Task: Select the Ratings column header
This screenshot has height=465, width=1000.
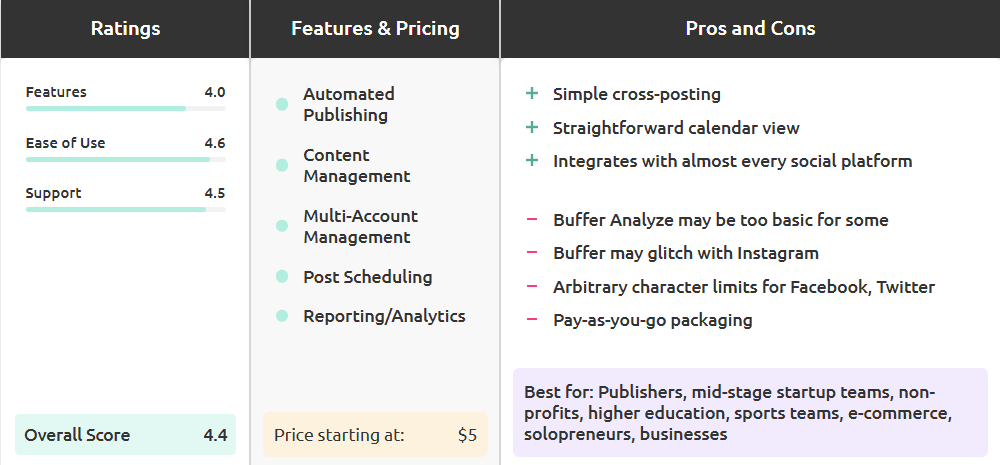Action: point(124,29)
